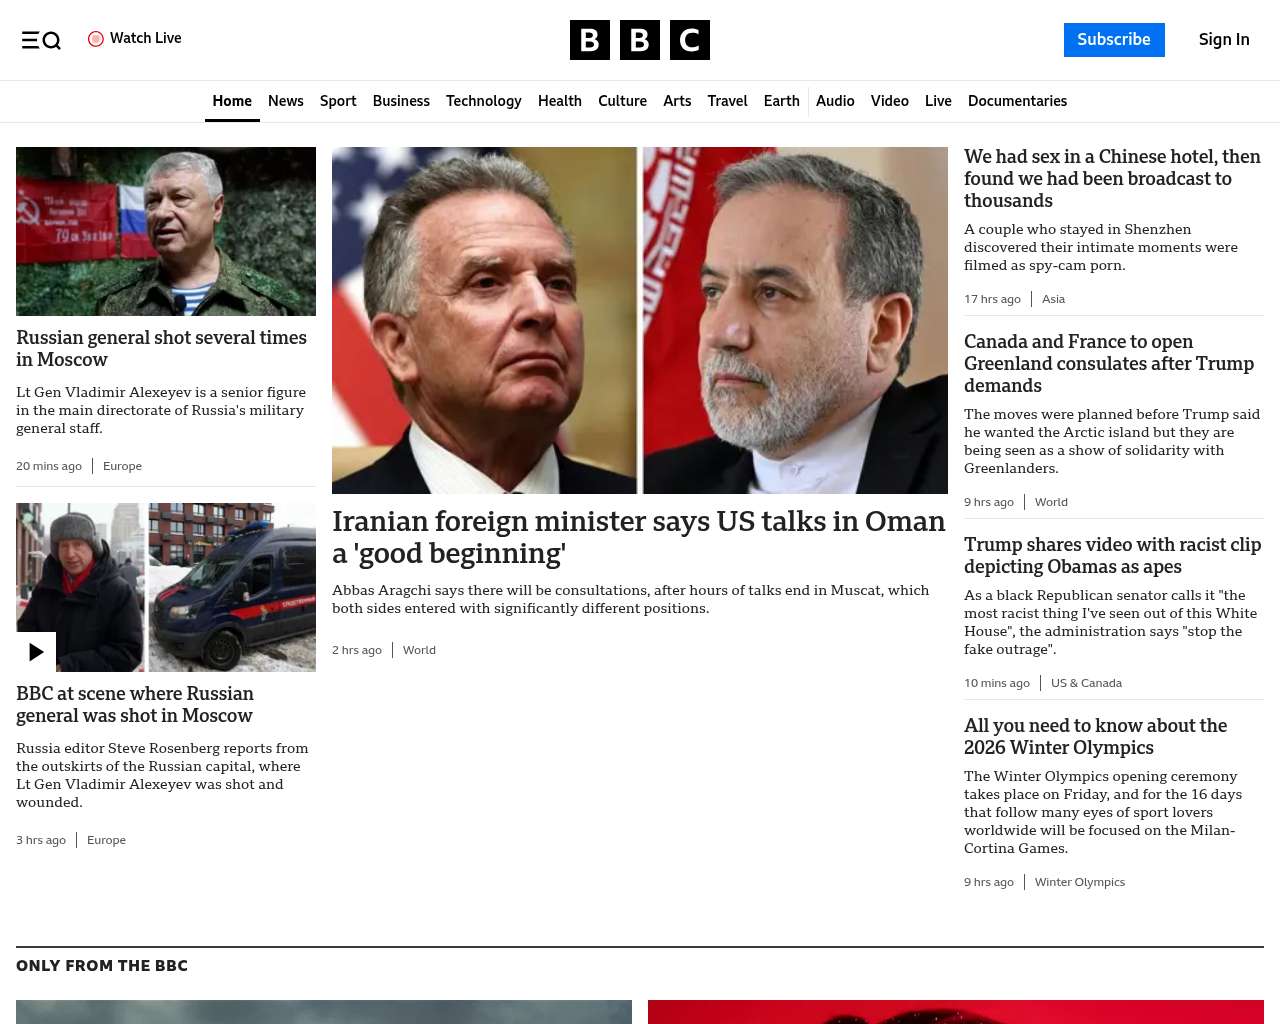The height and width of the screenshot is (1024, 1280).
Task: Open 'Trump shares video with racist clip' headline
Action: click(1112, 555)
